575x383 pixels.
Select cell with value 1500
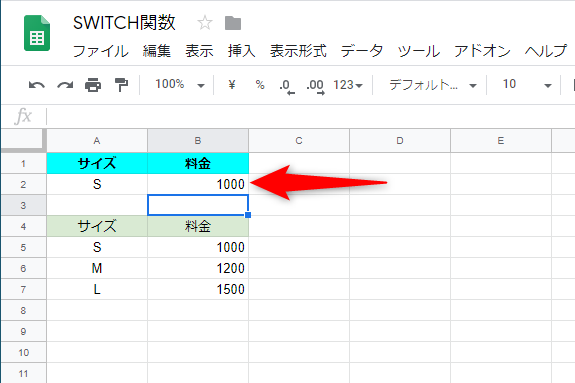tap(198, 289)
